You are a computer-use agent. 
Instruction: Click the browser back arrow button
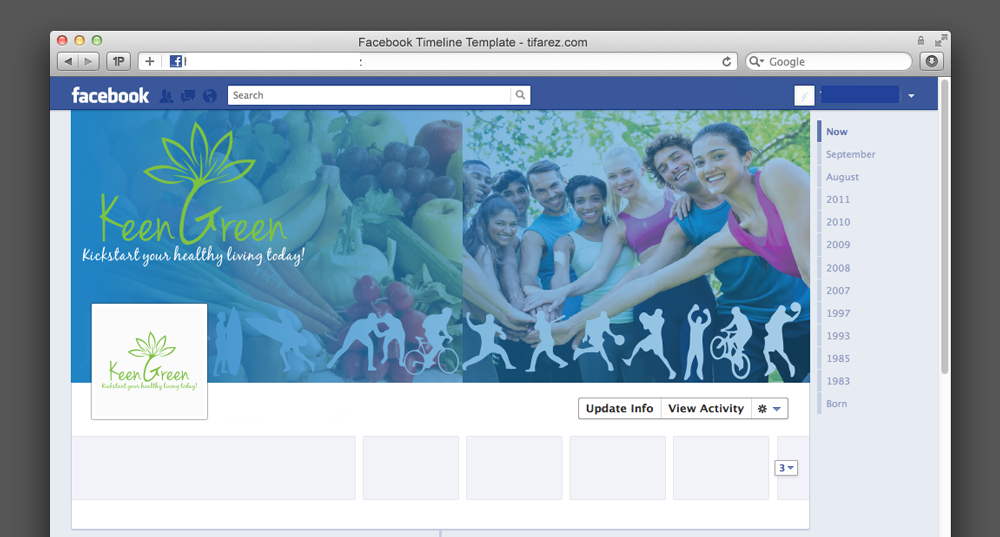[x=68, y=62]
